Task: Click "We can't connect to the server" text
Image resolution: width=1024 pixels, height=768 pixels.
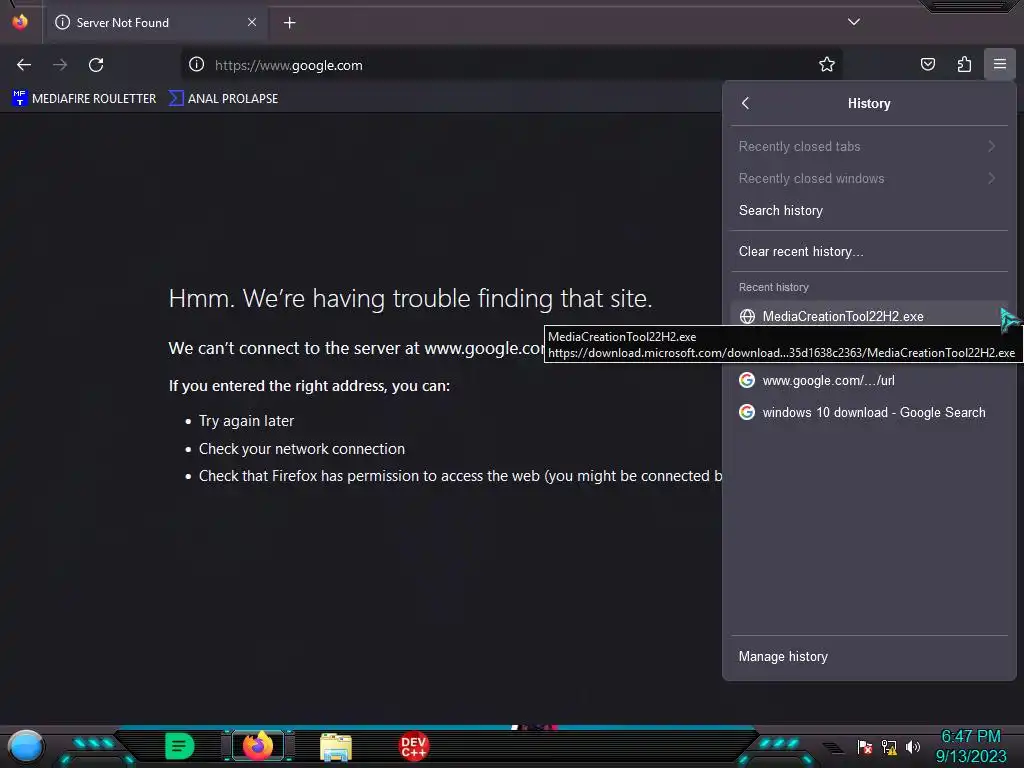Action: 356,348
